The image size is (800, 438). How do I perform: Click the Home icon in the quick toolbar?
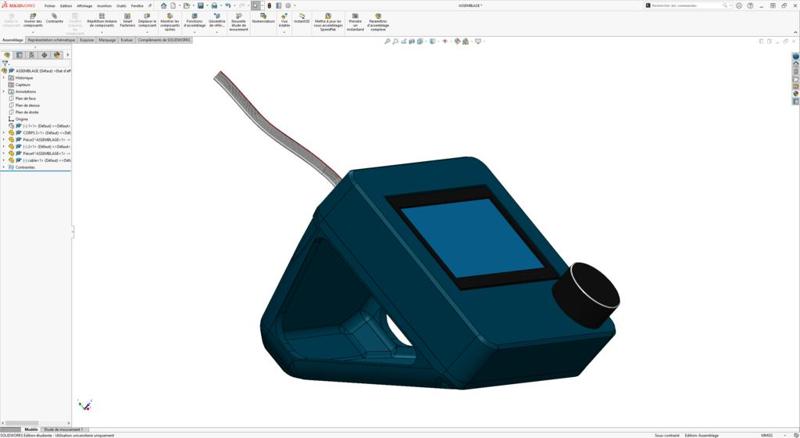point(164,6)
